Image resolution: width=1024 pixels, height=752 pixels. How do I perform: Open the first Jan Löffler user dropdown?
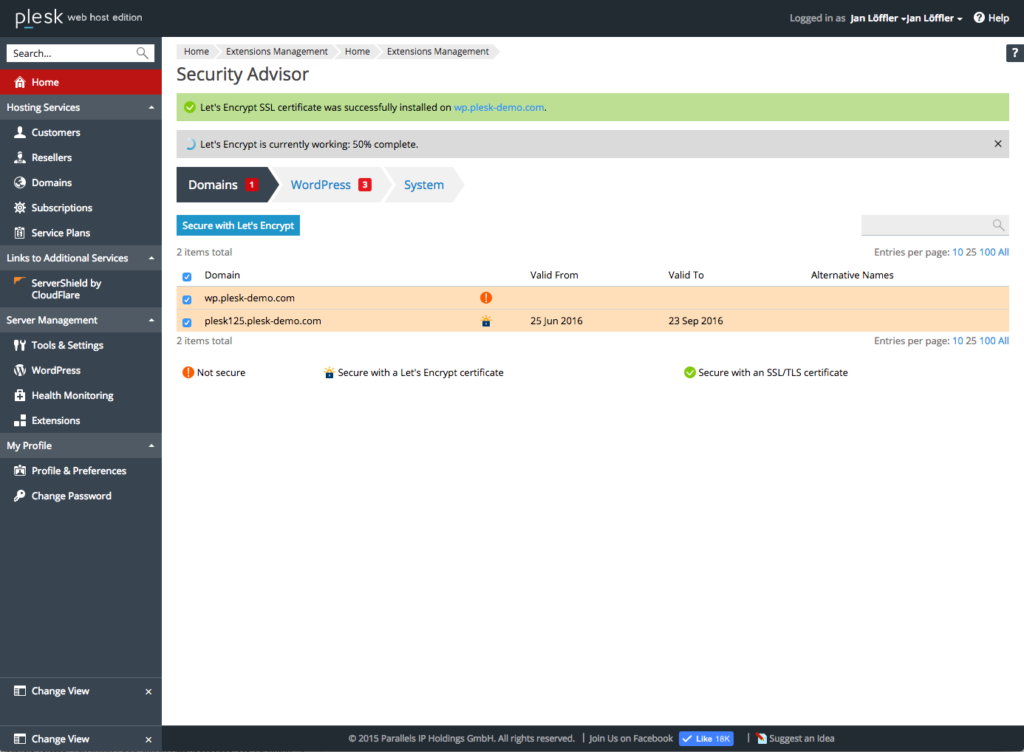click(878, 18)
